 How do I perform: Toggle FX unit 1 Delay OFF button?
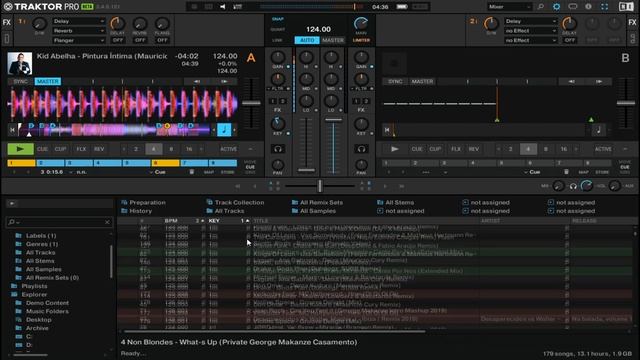[x=118, y=40]
